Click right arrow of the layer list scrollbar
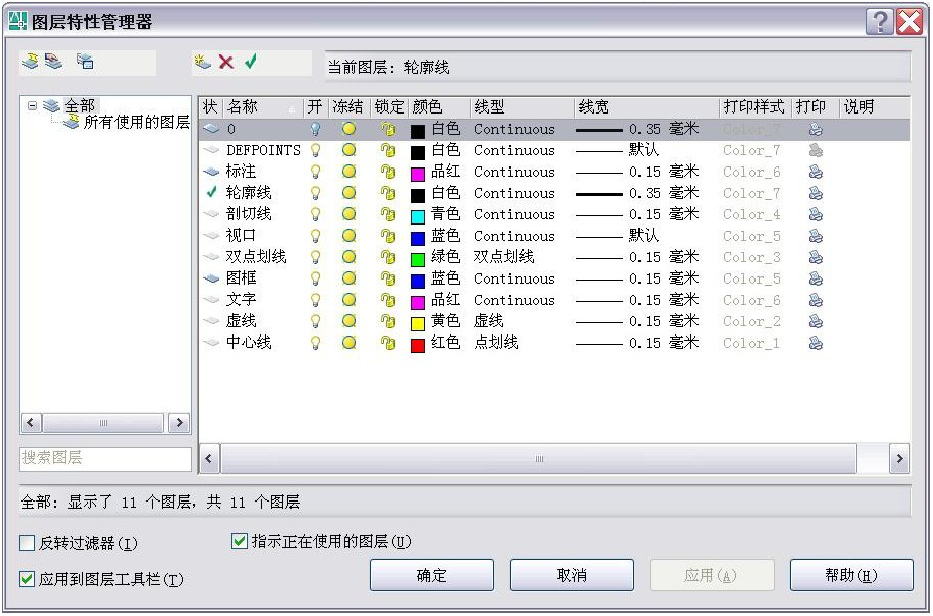 point(899,459)
